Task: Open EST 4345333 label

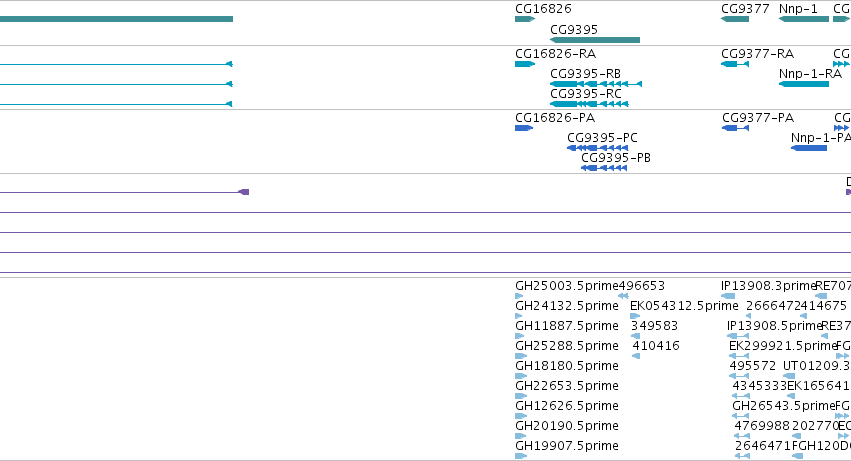Action: tap(759, 386)
